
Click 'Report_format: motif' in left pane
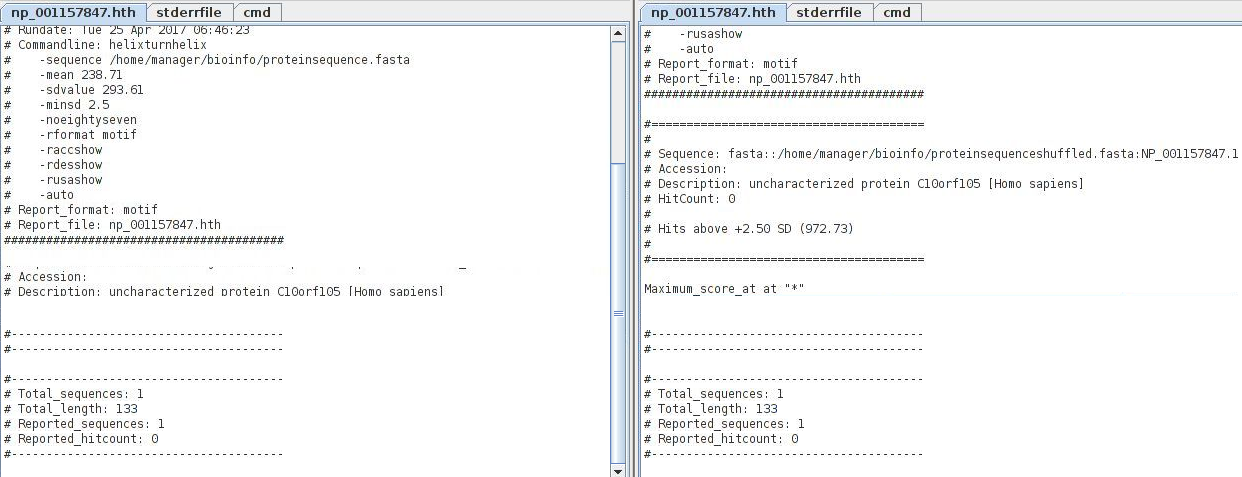coord(87,210)
